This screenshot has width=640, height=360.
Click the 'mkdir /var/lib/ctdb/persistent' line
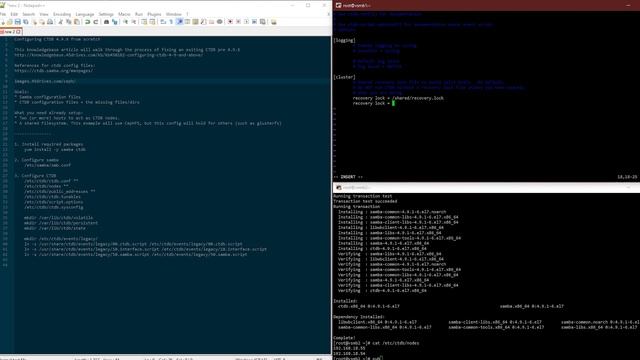(61, 223)
